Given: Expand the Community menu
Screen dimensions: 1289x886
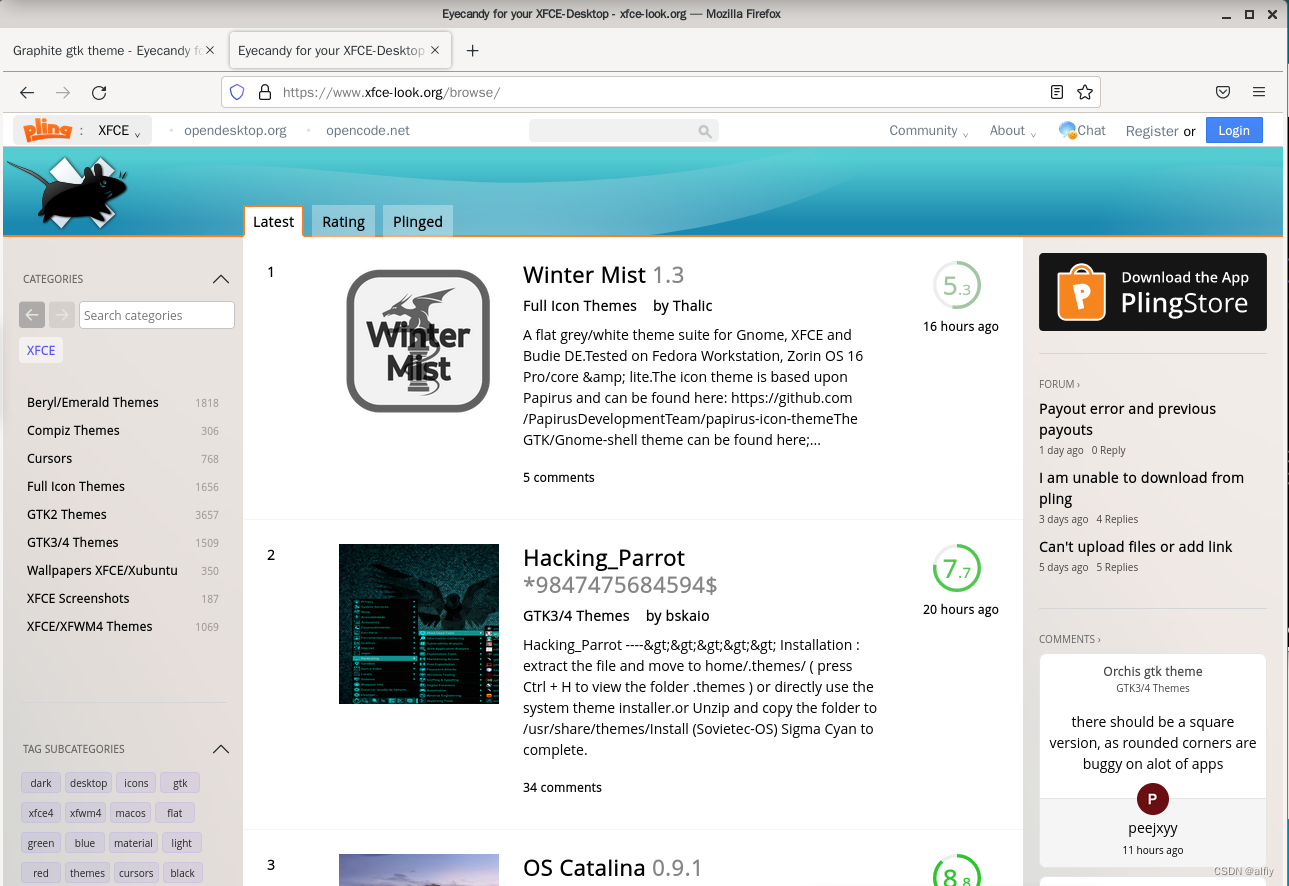Looking at the screenshot, I should (x=929, y=130).
